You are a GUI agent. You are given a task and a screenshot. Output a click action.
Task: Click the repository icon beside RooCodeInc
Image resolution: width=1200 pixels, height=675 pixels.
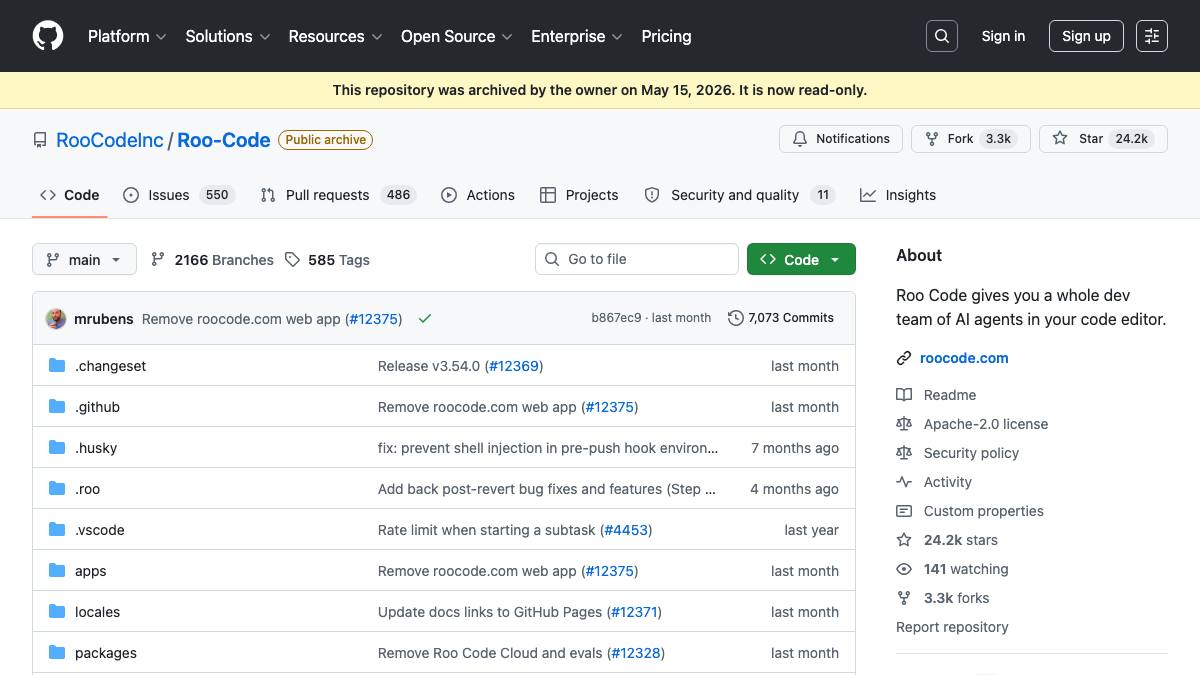40,140
